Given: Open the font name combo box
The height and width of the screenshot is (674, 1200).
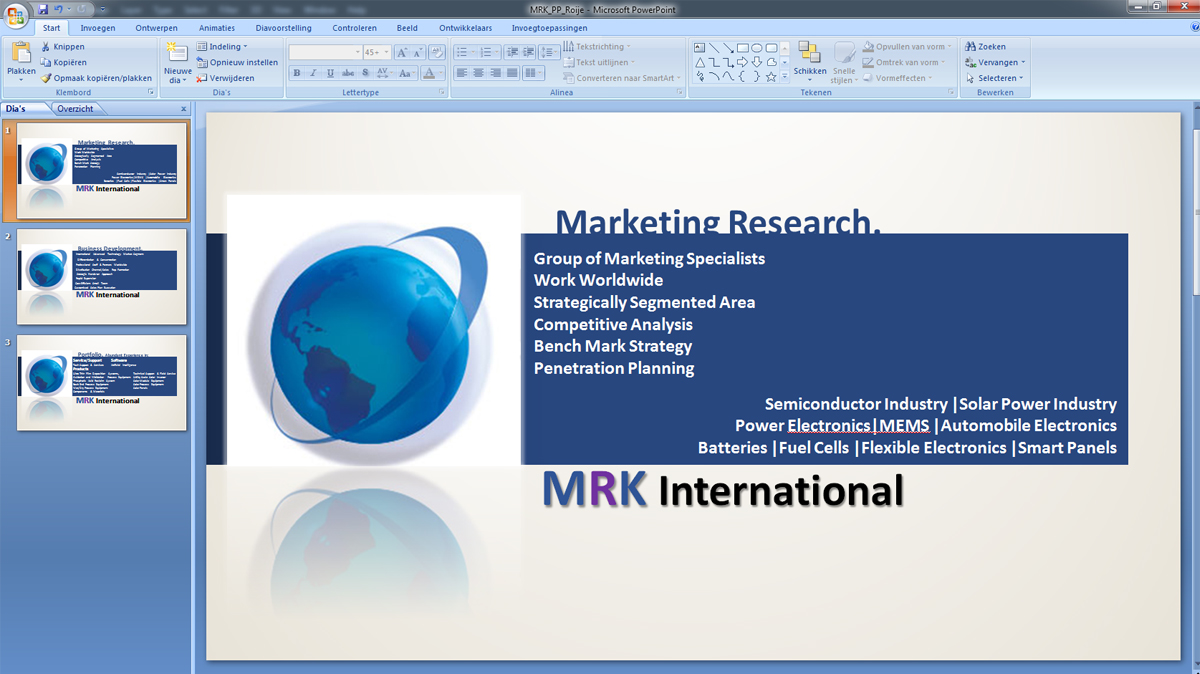Looking at the screenshot, I should tap(325, 52).
